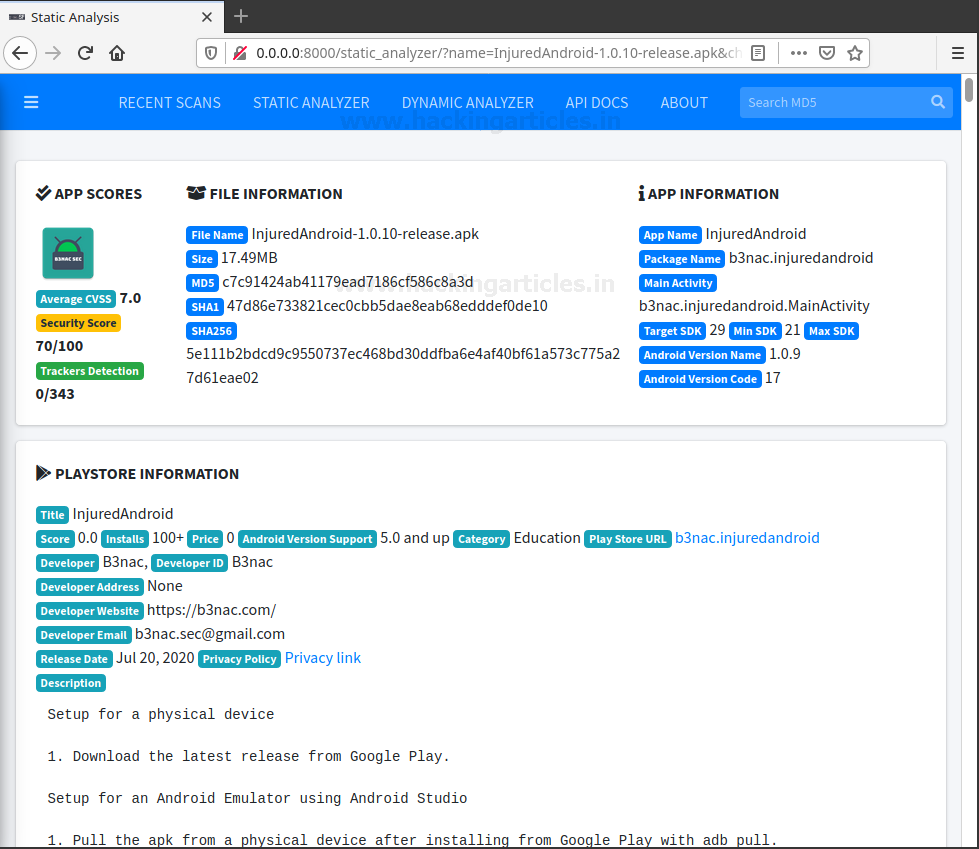979x849 pixels.
Task: Toggle reader view icon in address bar
Action: [x=758, y=53]
